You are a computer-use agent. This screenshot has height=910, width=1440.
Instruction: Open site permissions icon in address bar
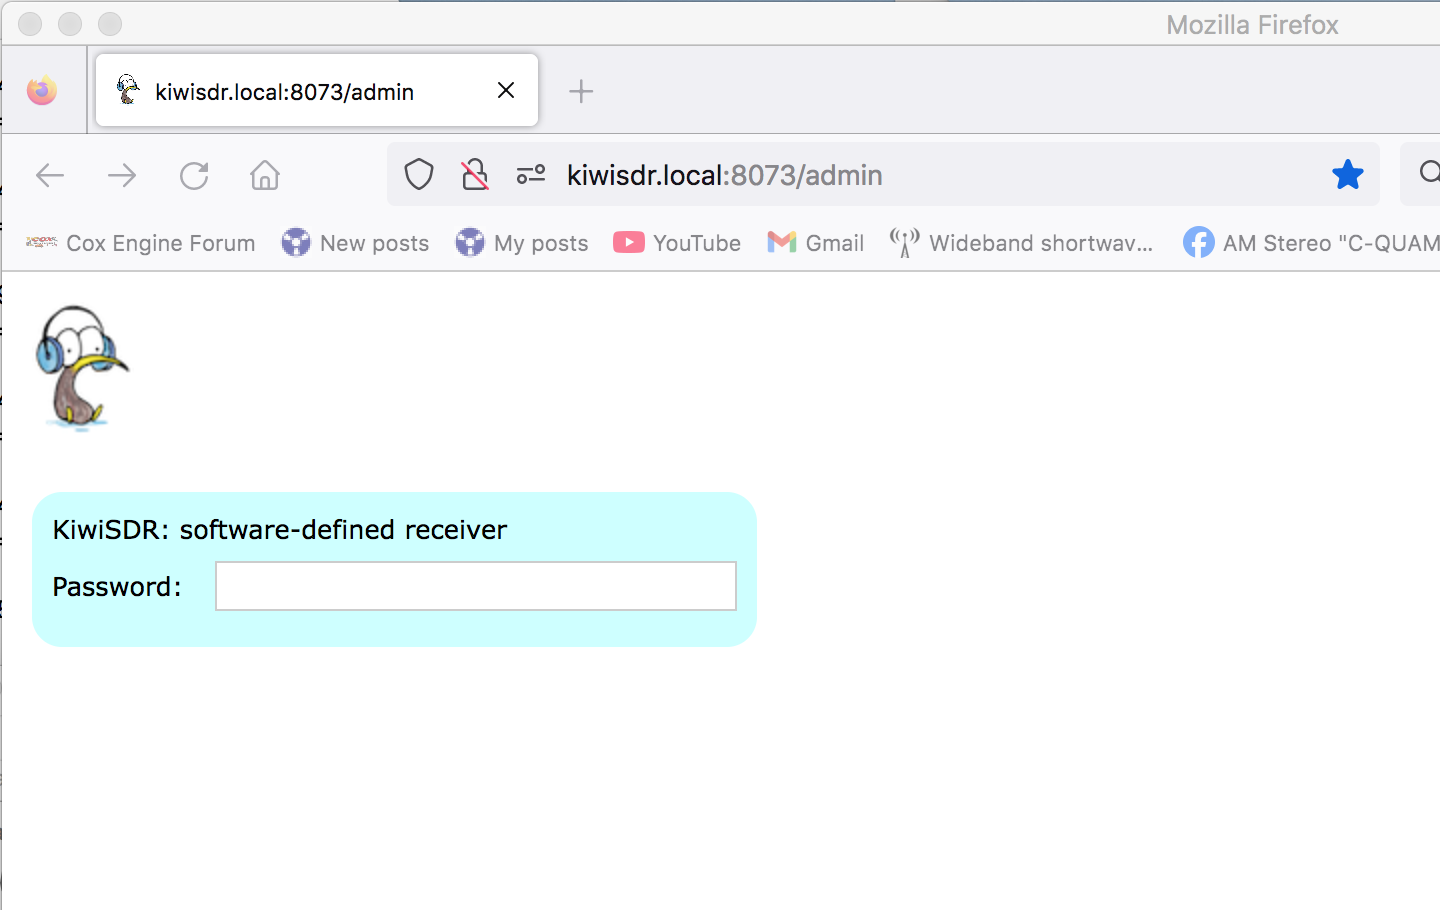tap(531, 175)
